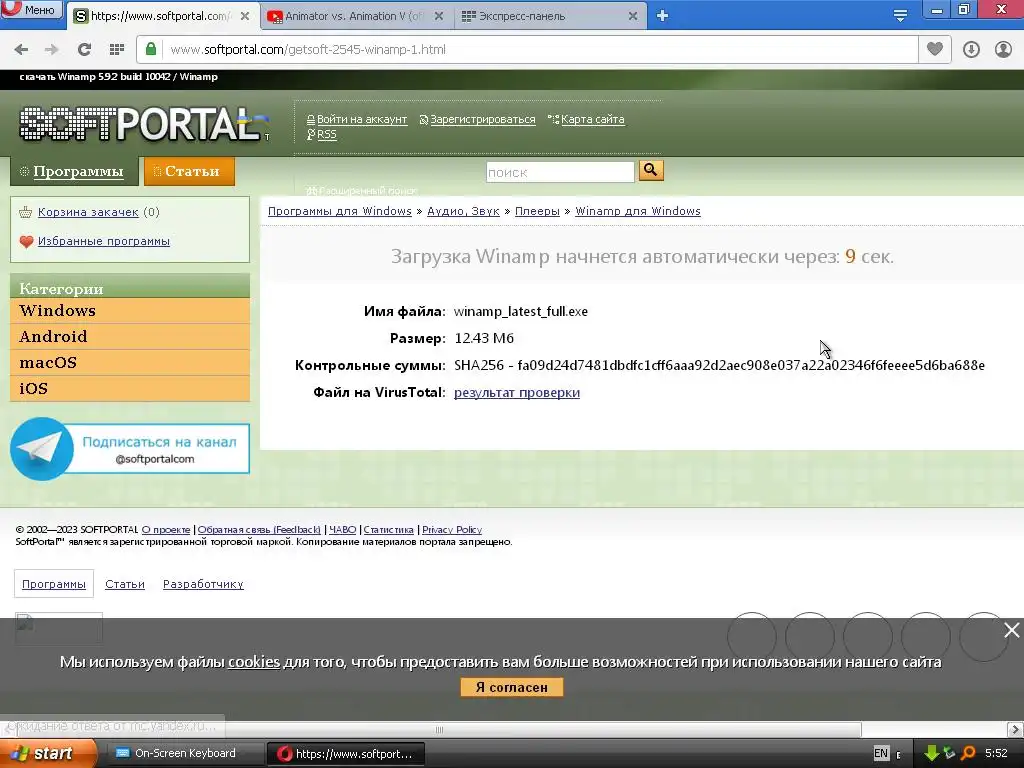Open the Windows category
Screen dimensions: 1024x768
(130, 311)
